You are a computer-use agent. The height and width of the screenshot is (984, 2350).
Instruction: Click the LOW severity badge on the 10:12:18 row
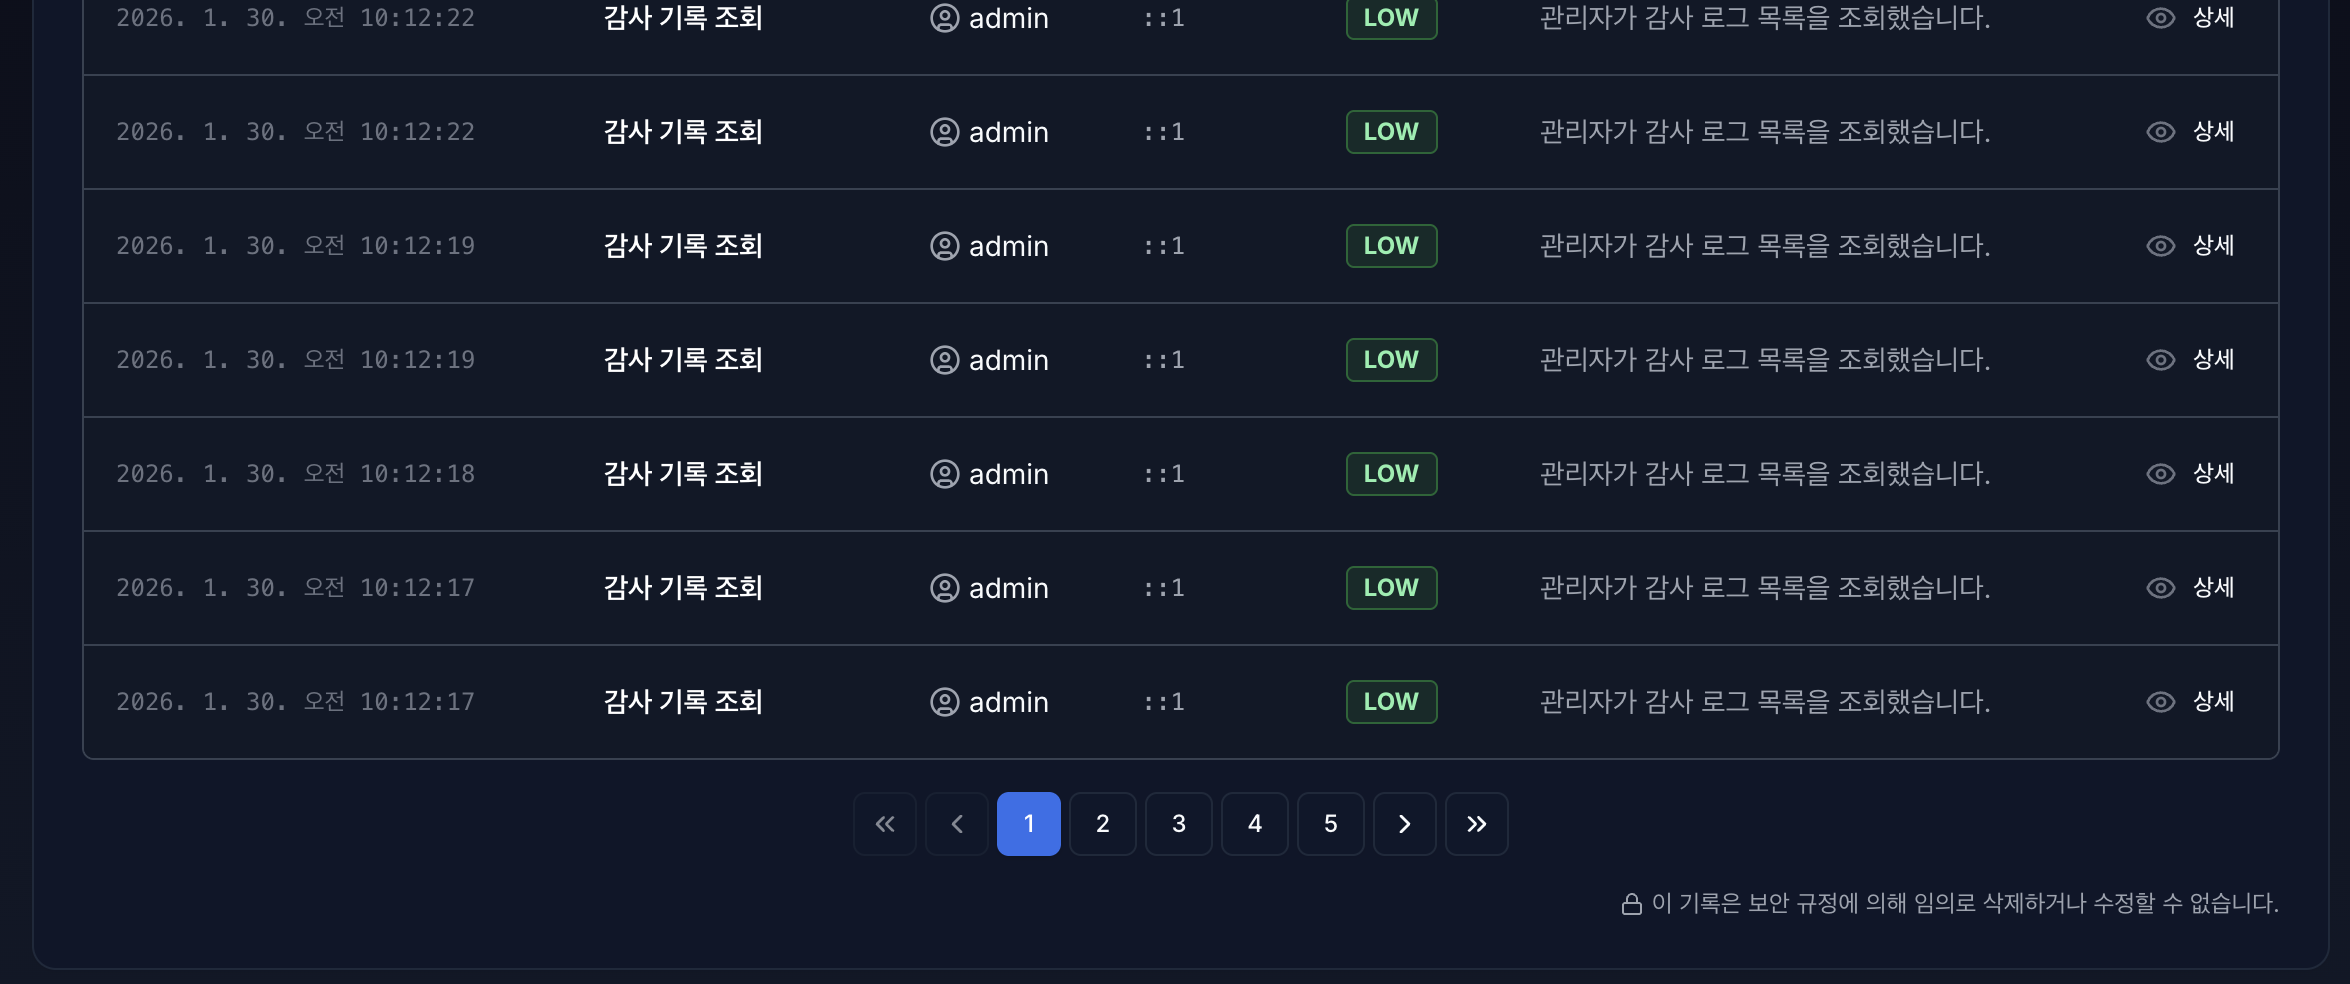coord(1391,473)
